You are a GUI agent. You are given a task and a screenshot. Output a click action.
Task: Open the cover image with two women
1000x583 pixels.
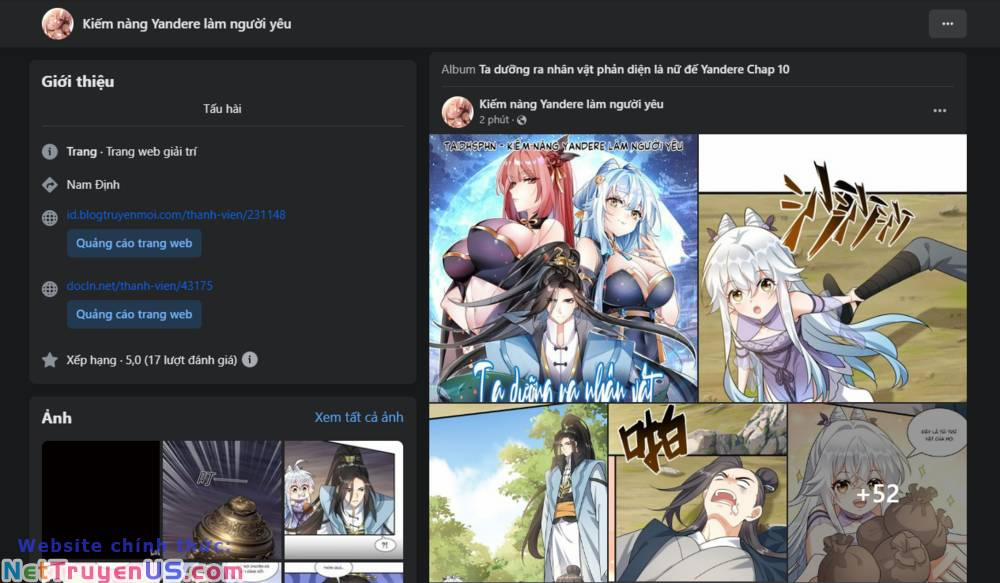click(x=563, y=268)
